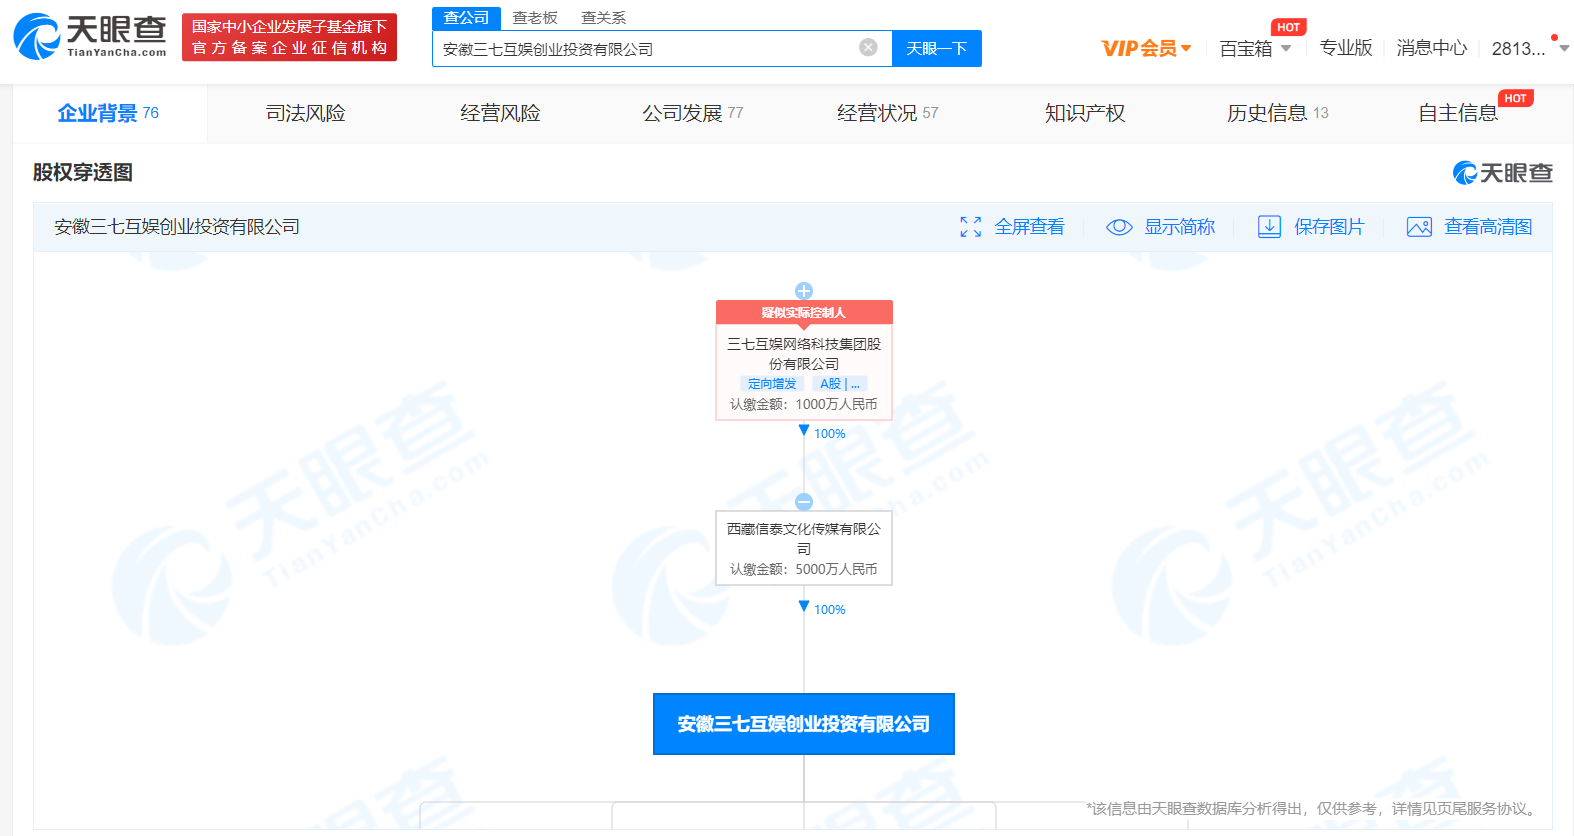The image size is (1574, 836).
Task: Click the red 国家中小企业发展子基金旗下 banner
Action: (x=289, y=37)
